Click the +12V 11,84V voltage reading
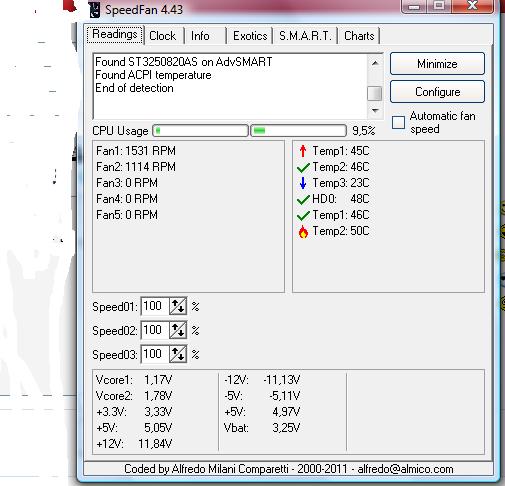The width and height of the screenshot is (505, 486). click(x=134, y=444)
